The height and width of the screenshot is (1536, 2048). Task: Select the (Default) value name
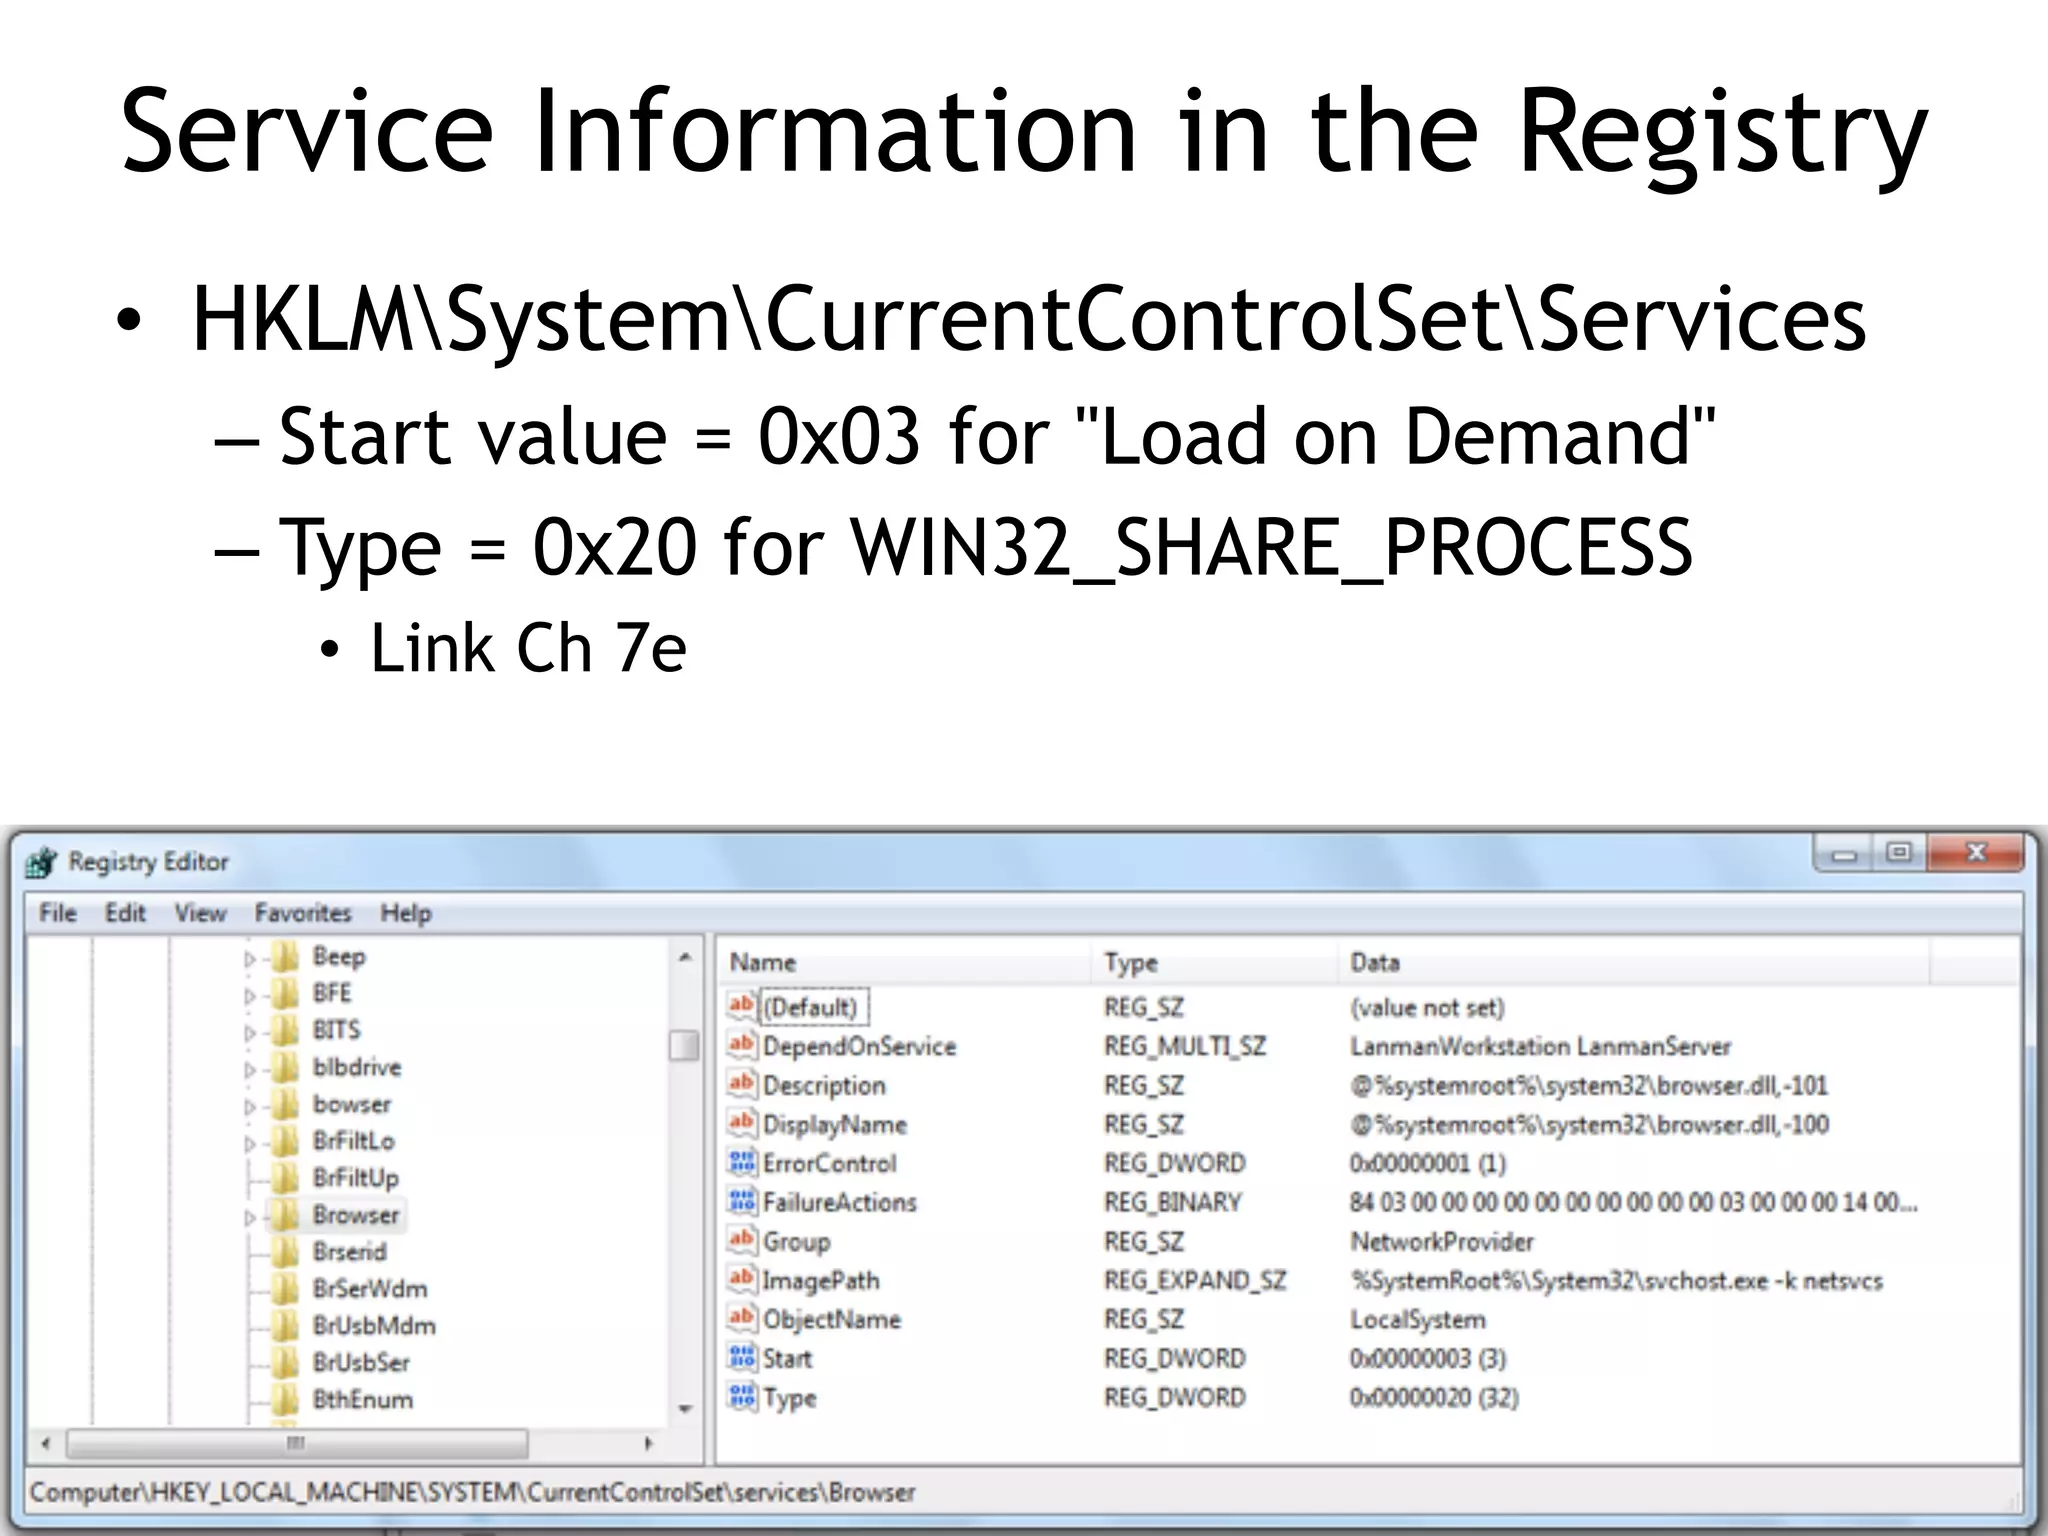click(x=811, y=1007)
